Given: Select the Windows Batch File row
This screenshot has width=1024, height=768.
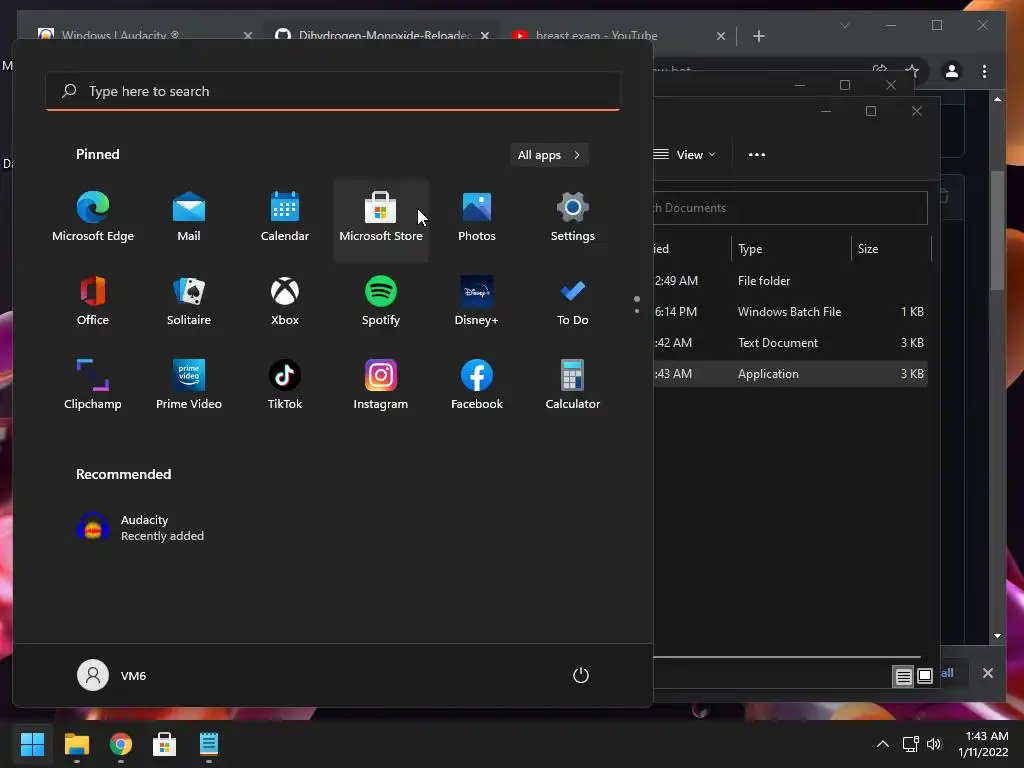Looking at the screenshot, I should tap(790, 312).
